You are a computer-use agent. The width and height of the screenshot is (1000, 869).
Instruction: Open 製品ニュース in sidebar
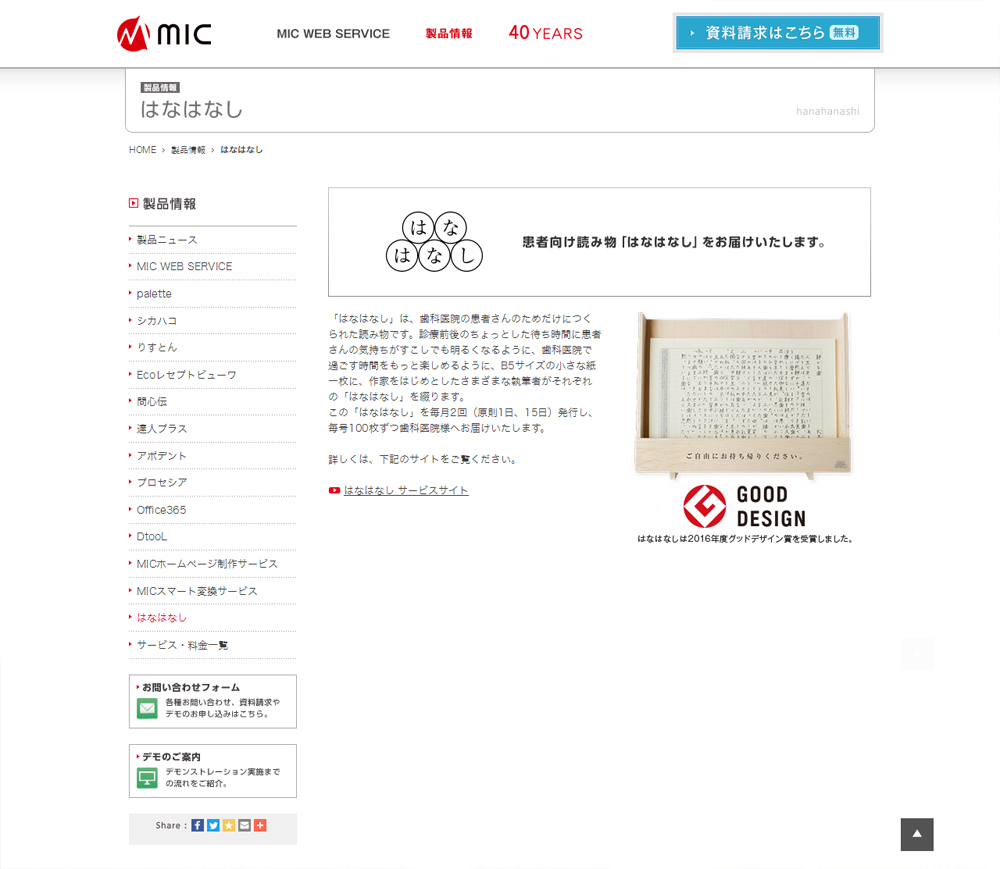[x=167, y=240]
